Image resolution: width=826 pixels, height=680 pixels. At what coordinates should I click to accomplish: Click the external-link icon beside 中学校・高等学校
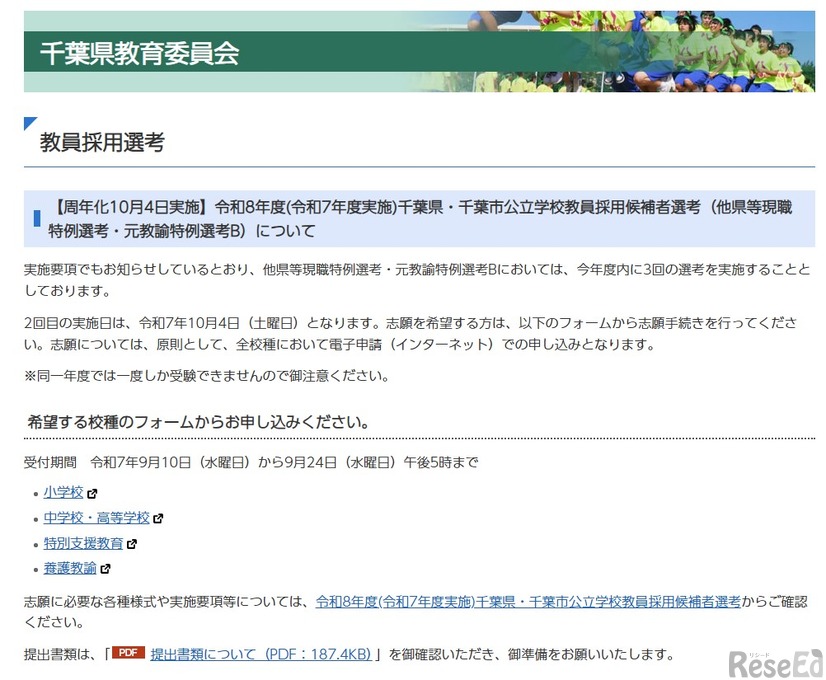click(x=158, y=519)
